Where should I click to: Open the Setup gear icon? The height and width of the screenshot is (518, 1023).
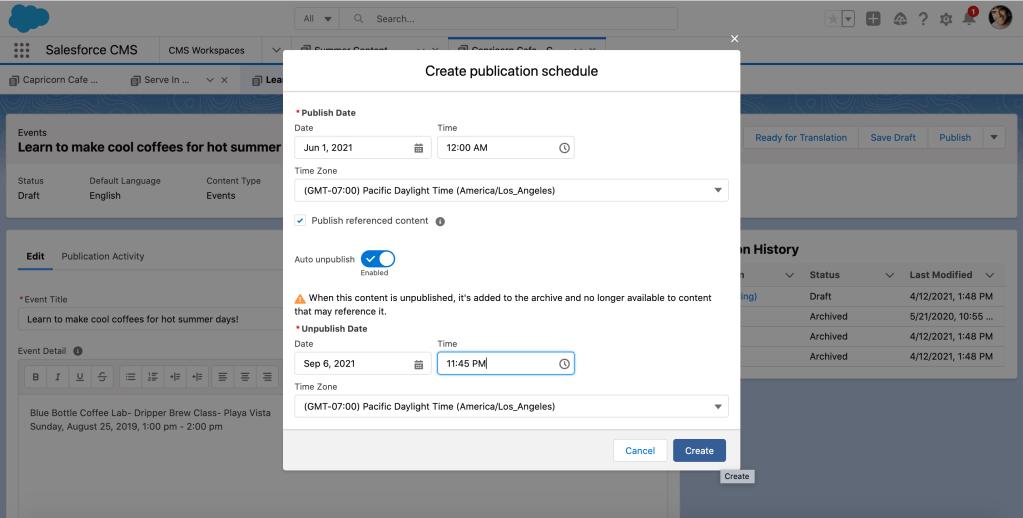click(946, 19)
